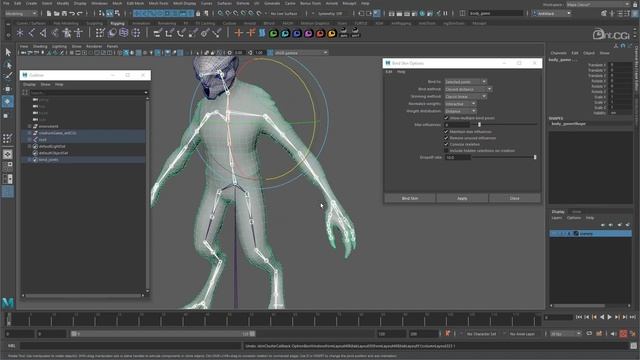Click the Max influences slider handle
The width and height of the screenshot is (640, 360).
click(479, 124)
